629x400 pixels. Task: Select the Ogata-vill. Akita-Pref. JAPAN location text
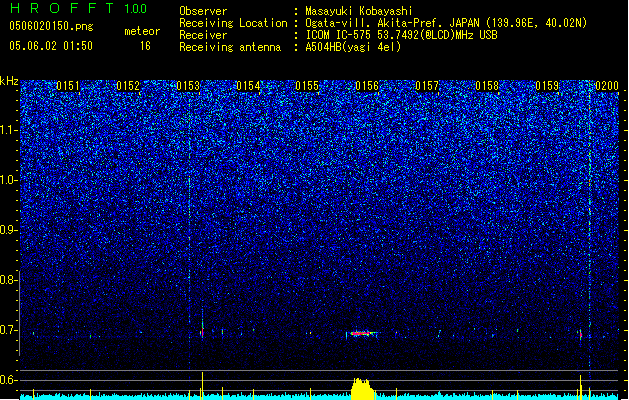tap(446, 23)
